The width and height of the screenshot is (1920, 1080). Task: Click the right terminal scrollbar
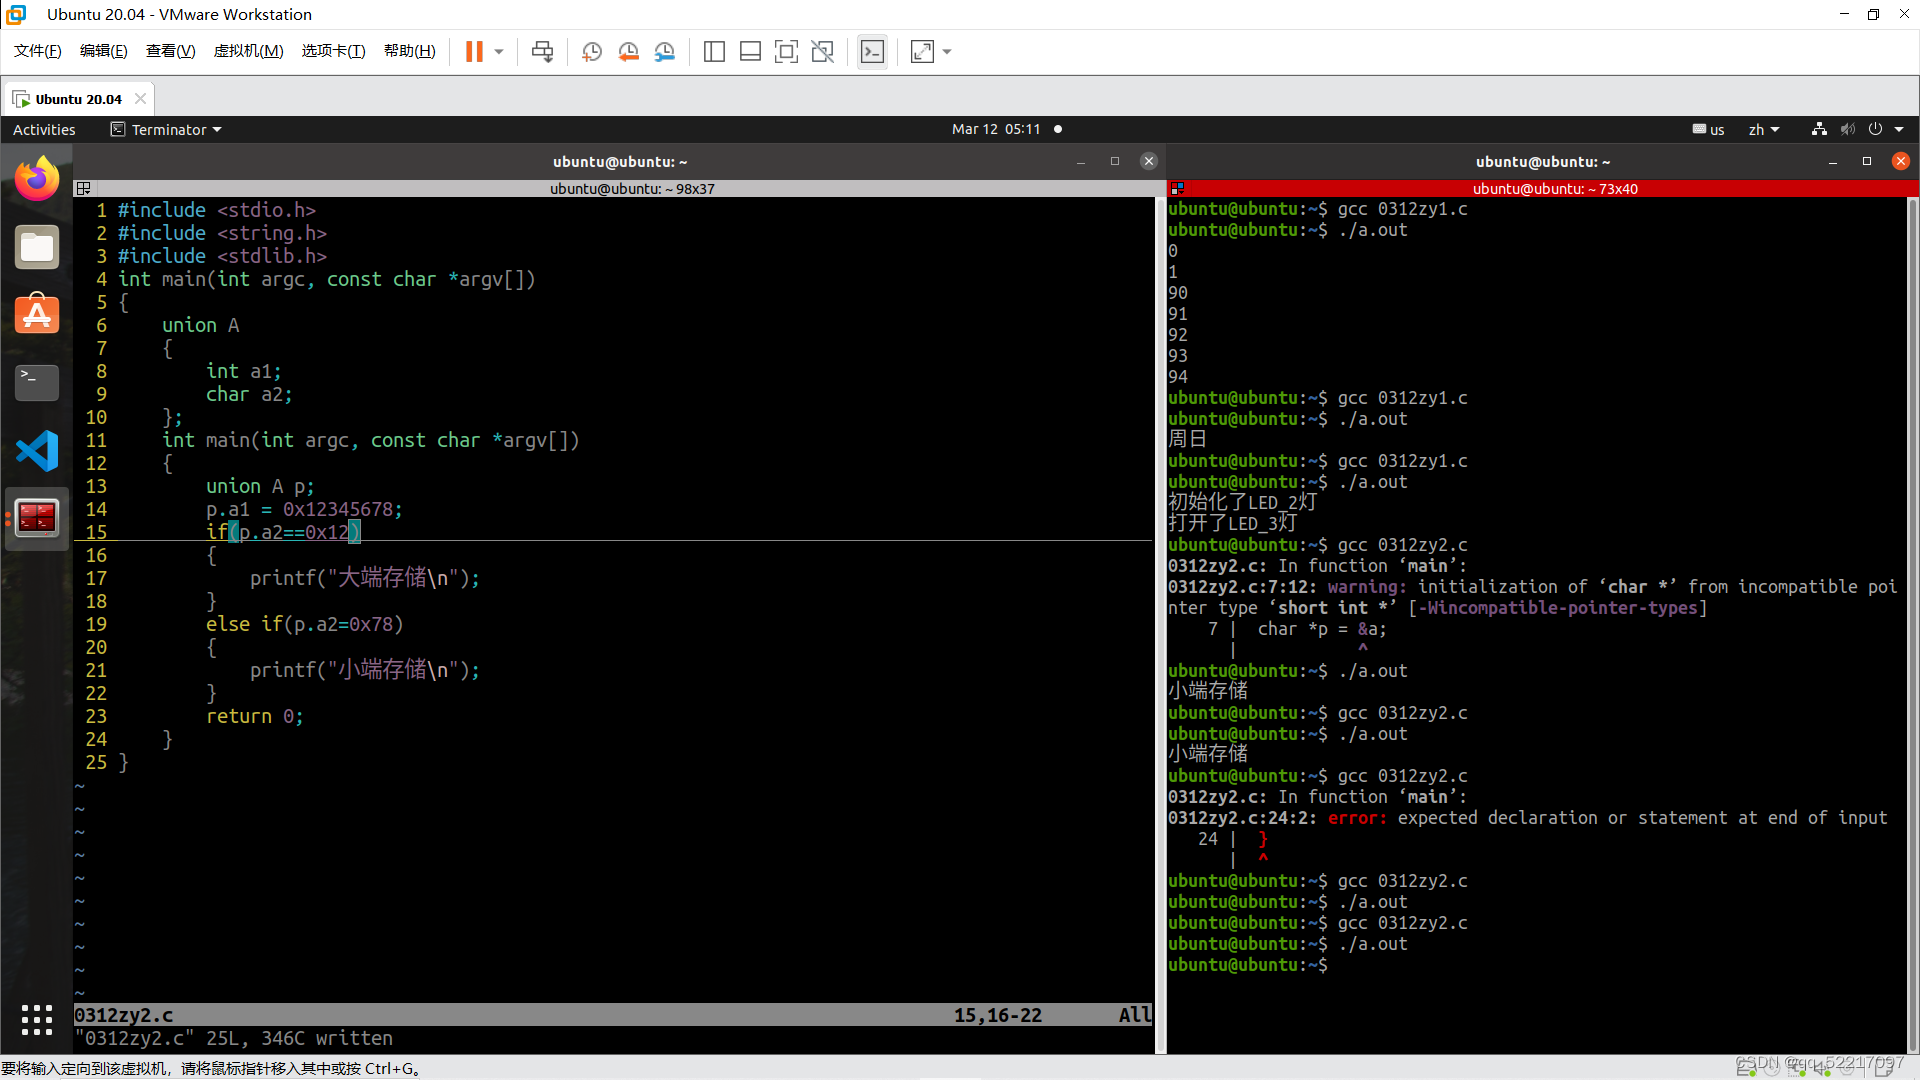[x=1912, y=620]
